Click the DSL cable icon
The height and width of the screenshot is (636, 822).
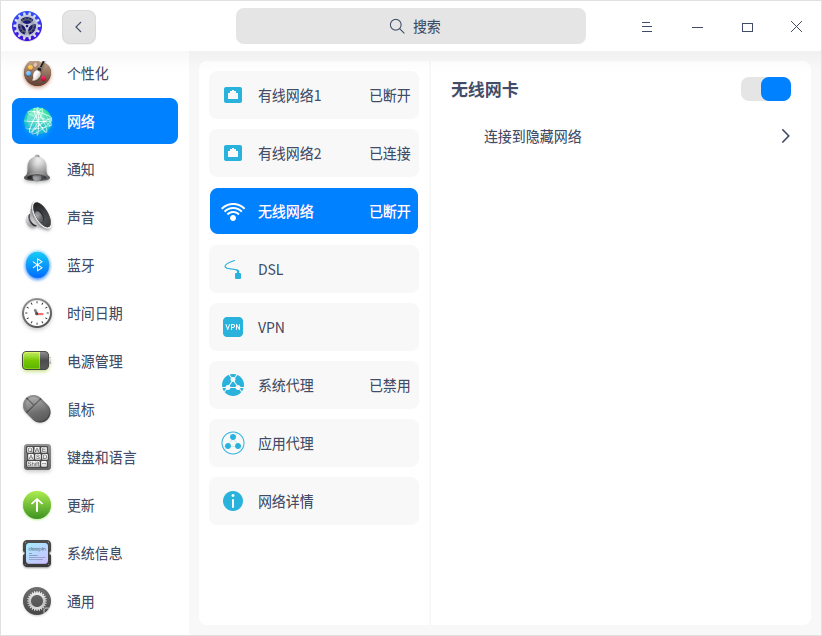[x=233, y=270]
